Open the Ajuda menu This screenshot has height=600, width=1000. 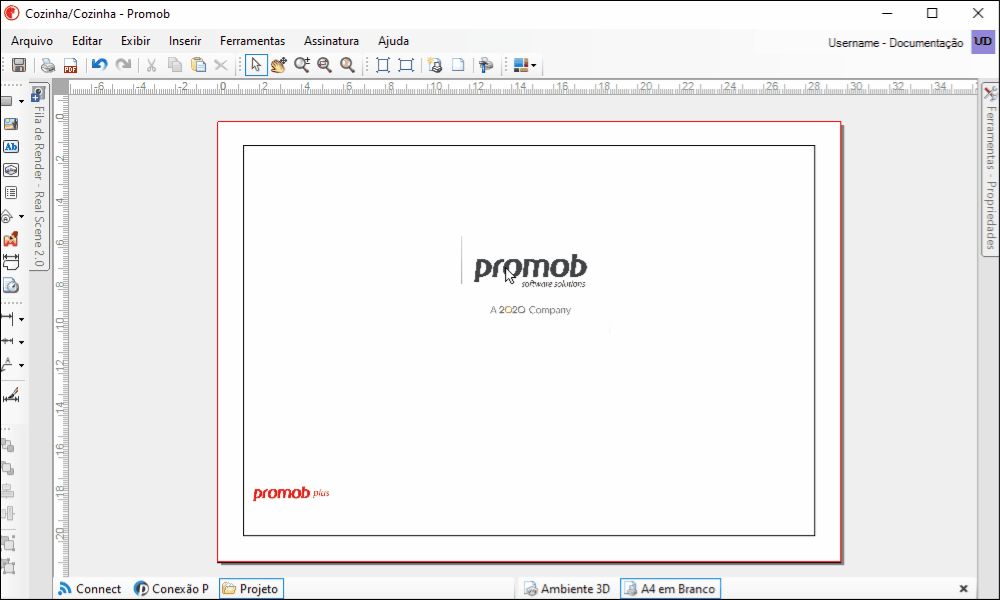click(393, 41)
